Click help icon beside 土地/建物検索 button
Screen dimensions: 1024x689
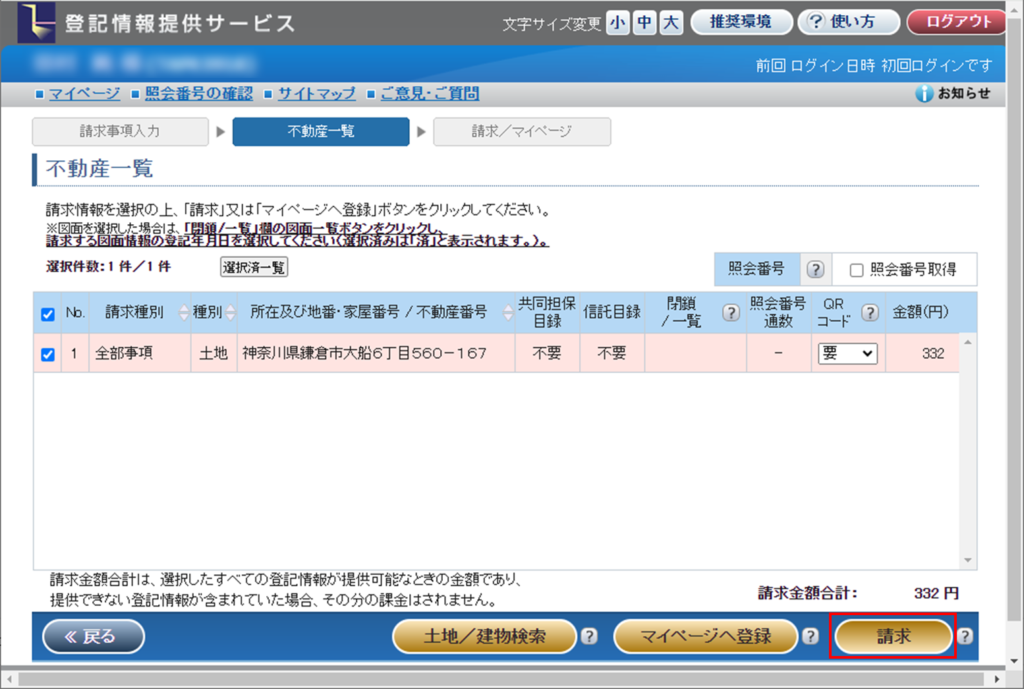[589, 637]
